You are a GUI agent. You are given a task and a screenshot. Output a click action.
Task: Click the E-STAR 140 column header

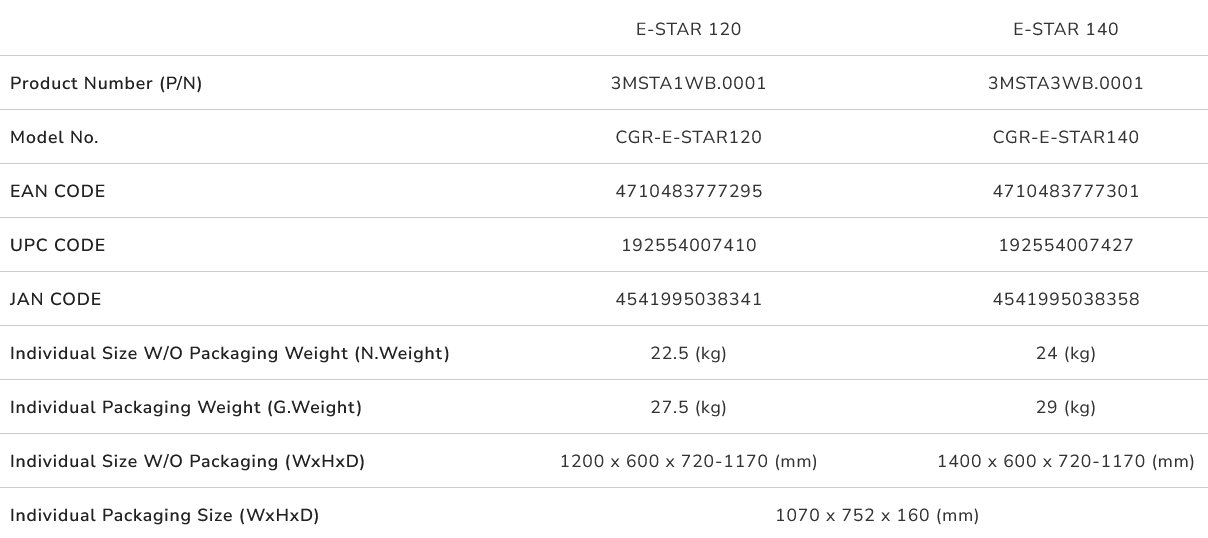1065,29
